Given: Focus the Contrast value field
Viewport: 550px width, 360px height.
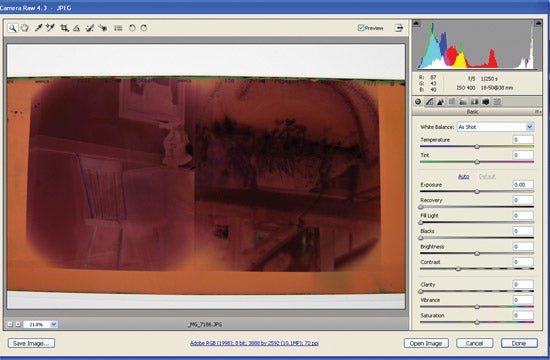Looking at the screenshot, I should (x=523, y=262).
